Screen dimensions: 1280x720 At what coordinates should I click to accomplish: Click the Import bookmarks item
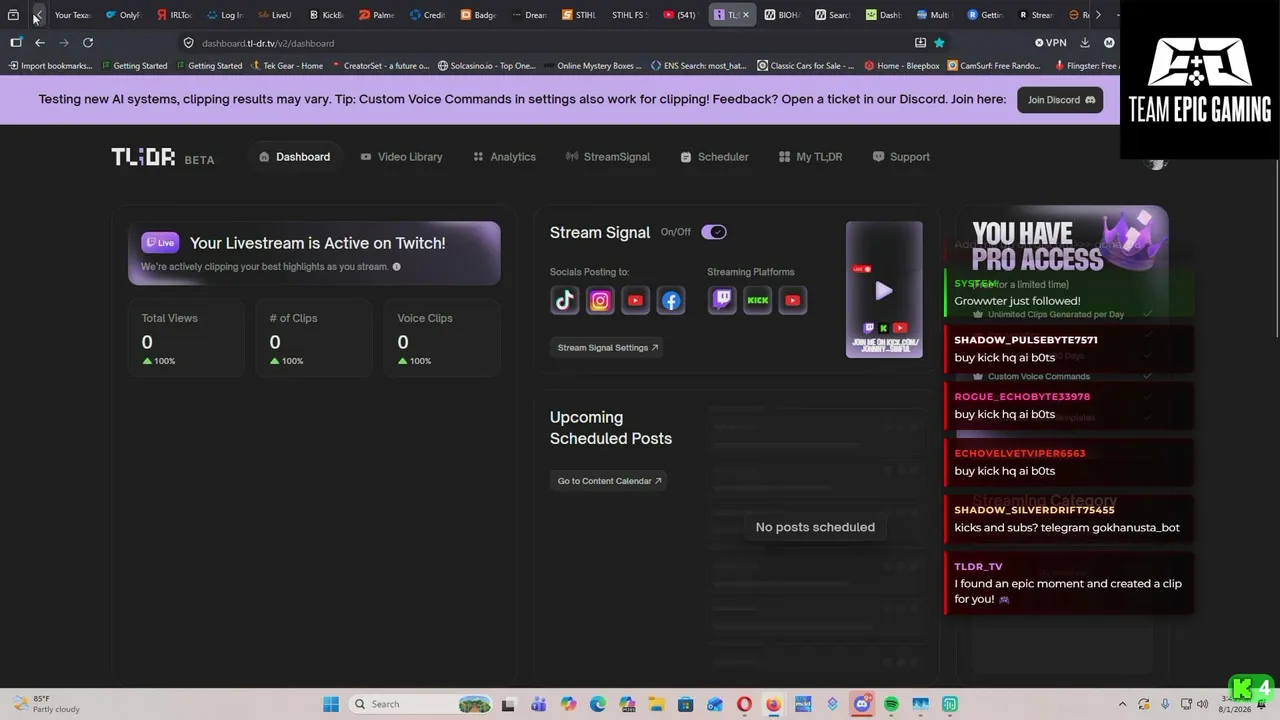(50, 66)
